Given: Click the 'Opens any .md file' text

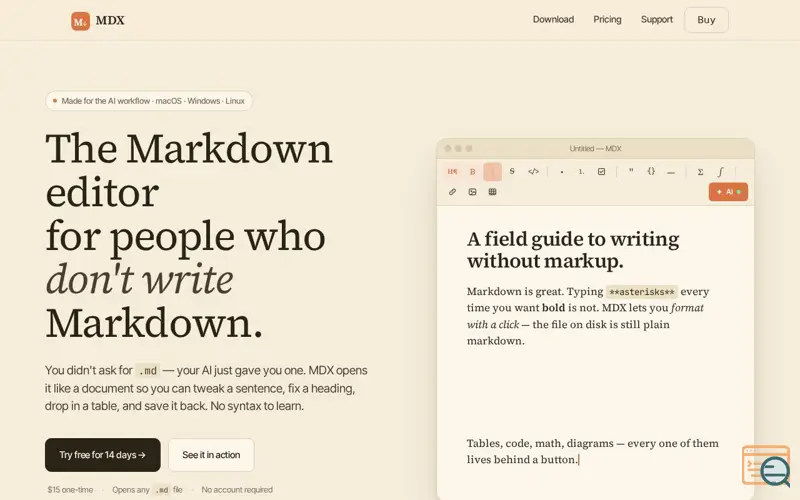Looking at the screenshot, I should pyautogui.click(x=147, y=489).
